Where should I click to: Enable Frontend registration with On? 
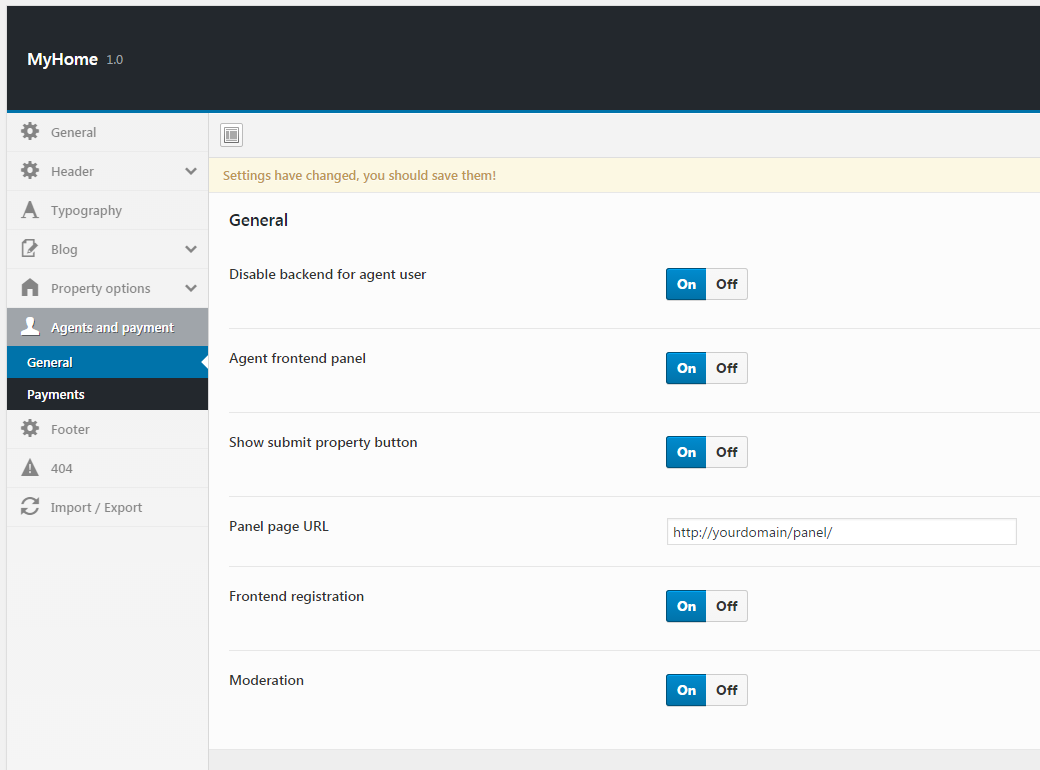click(x=686, y=606)
